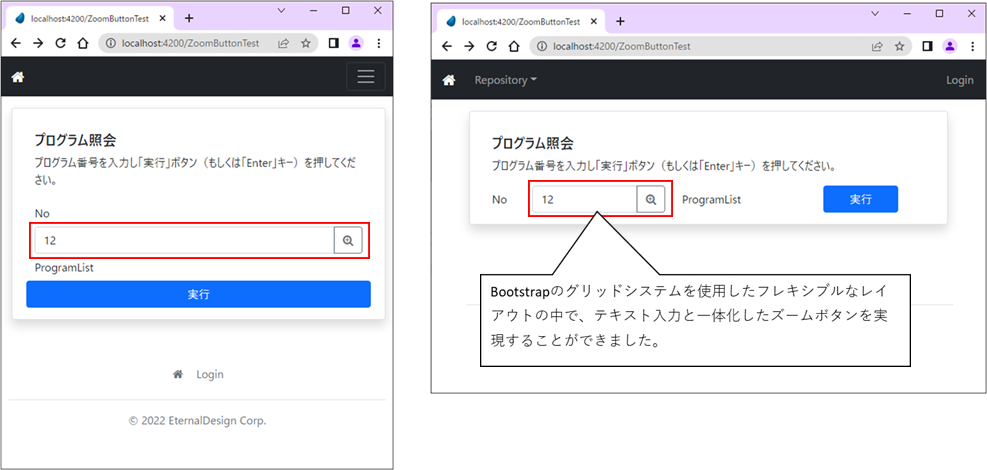Click the magnifier zoom button in the right window
987x470 pixels.
coord(650,200)
